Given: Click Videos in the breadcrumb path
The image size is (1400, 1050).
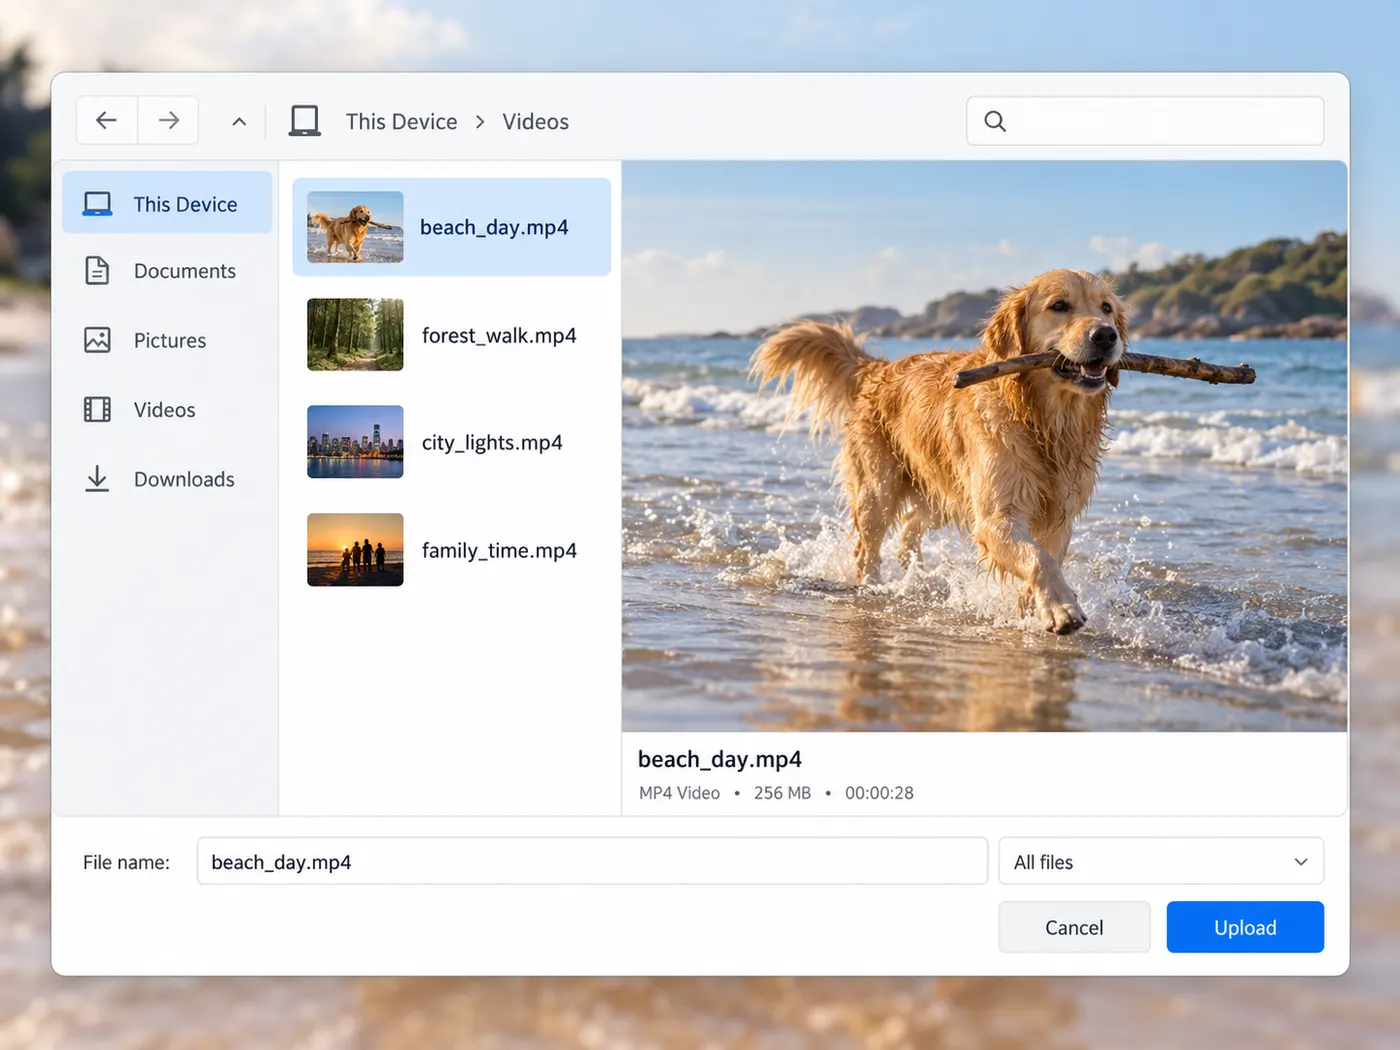Looking at the screenshot, I should click(x=535, y=122).
